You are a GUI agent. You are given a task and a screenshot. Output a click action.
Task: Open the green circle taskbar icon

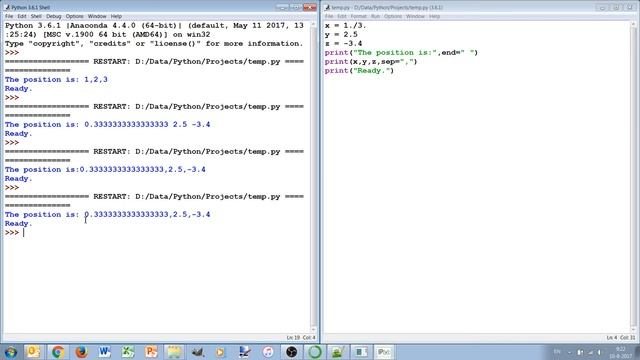[x=315, y=352]
